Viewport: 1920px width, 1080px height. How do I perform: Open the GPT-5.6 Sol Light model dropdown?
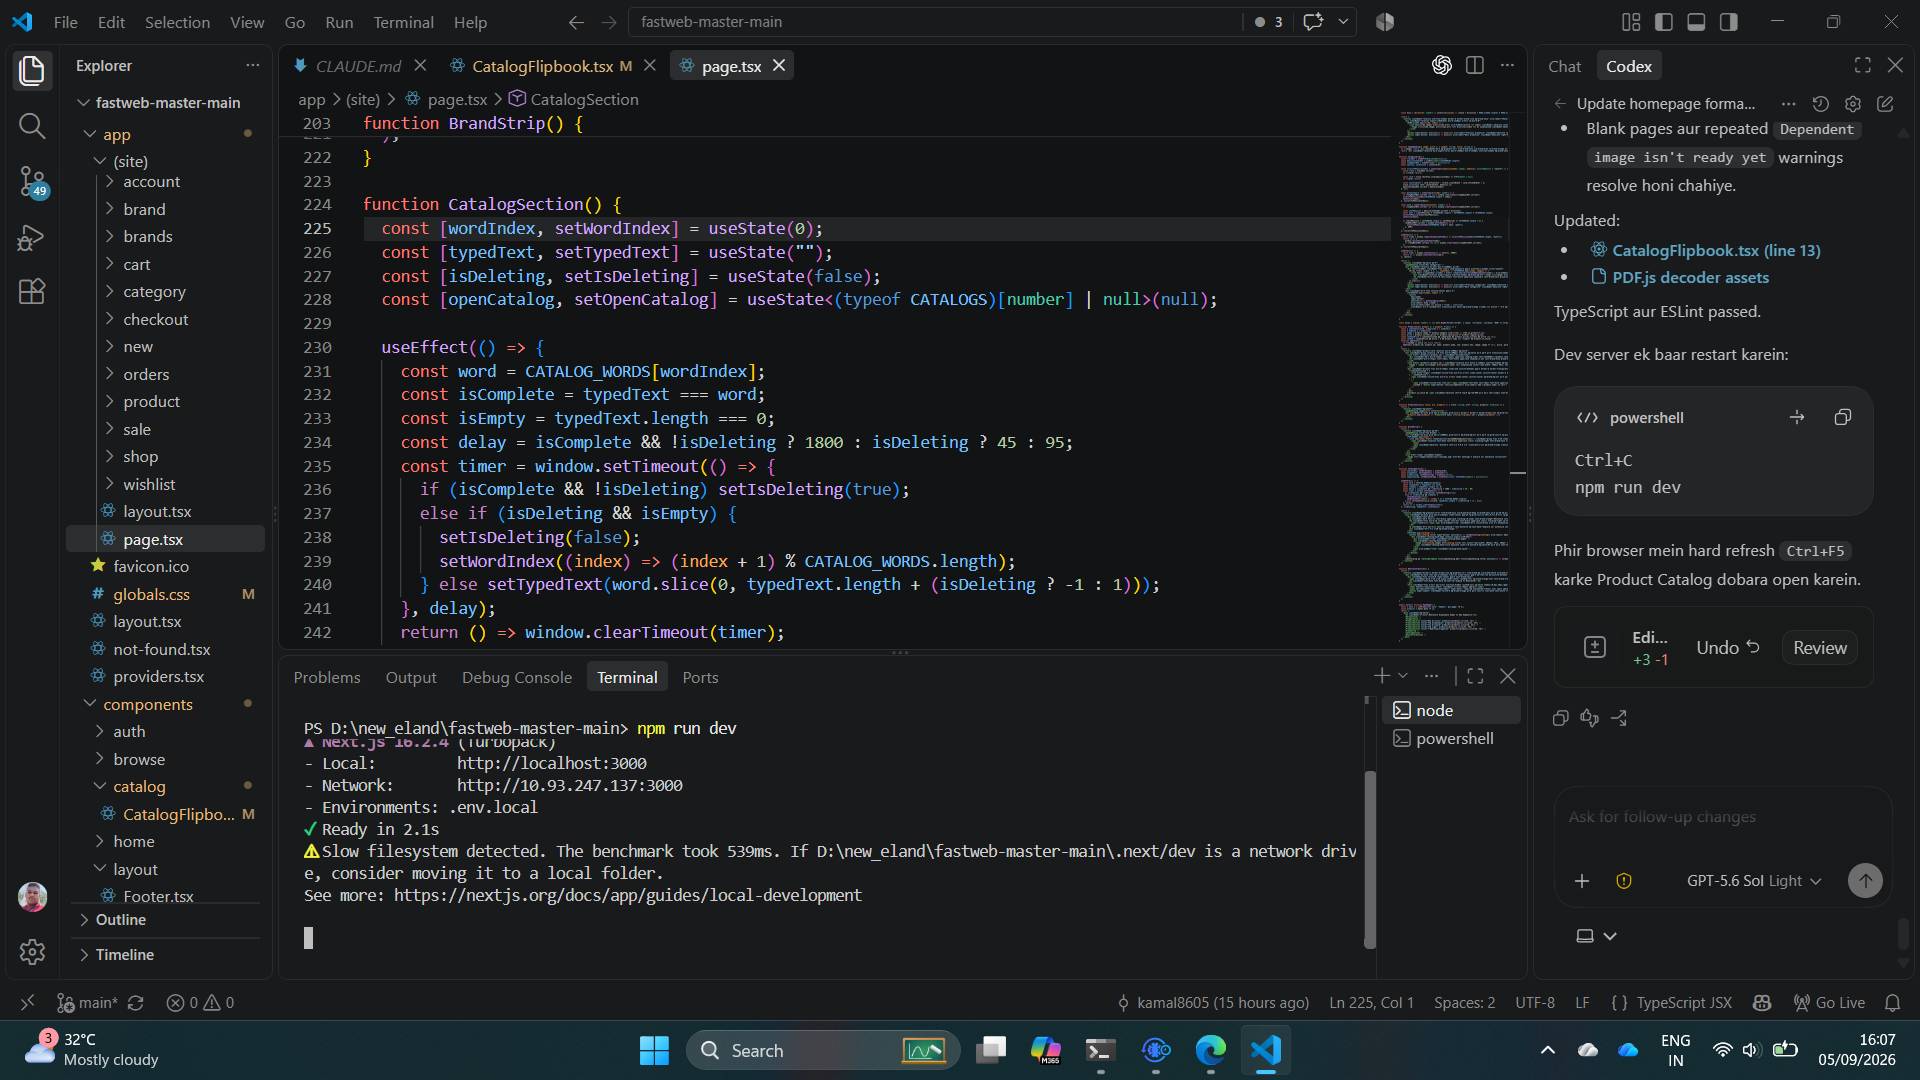click(1754, 881)
